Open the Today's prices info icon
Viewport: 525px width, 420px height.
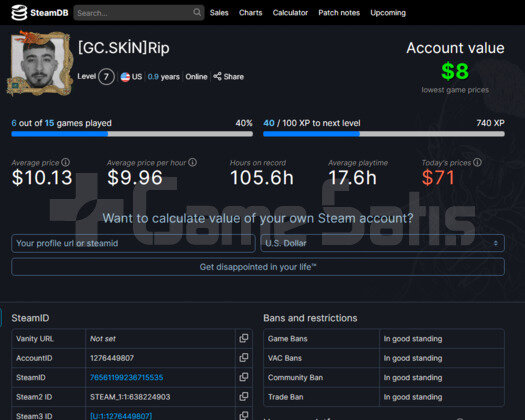pos(477,162)
